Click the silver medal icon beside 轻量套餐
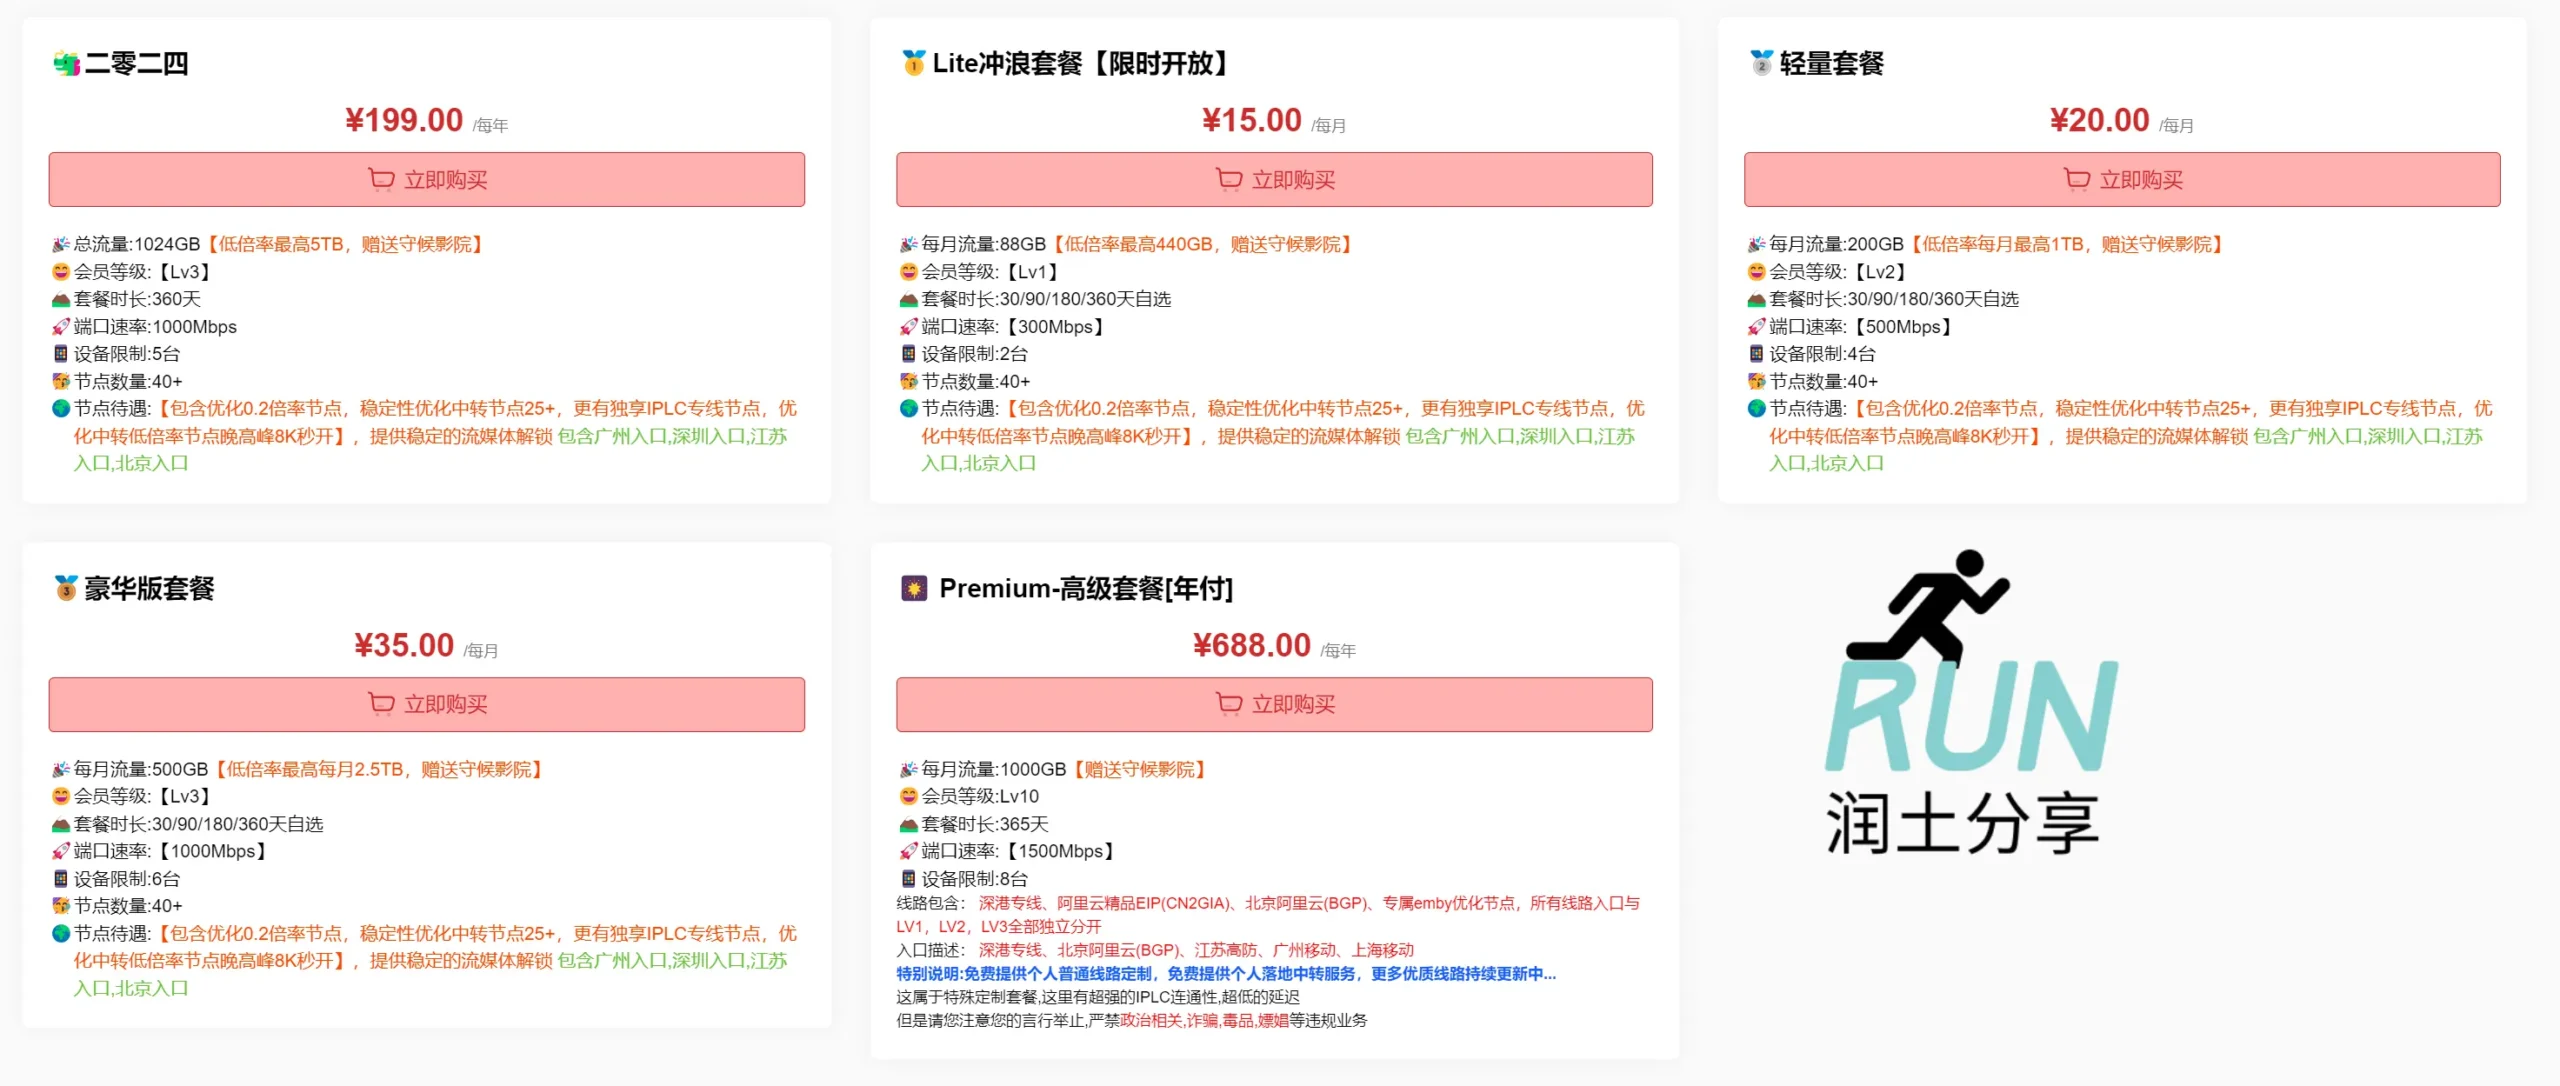This screenshot has width=2560, height=1086. pyautogui.click(x=1761, y=63)
